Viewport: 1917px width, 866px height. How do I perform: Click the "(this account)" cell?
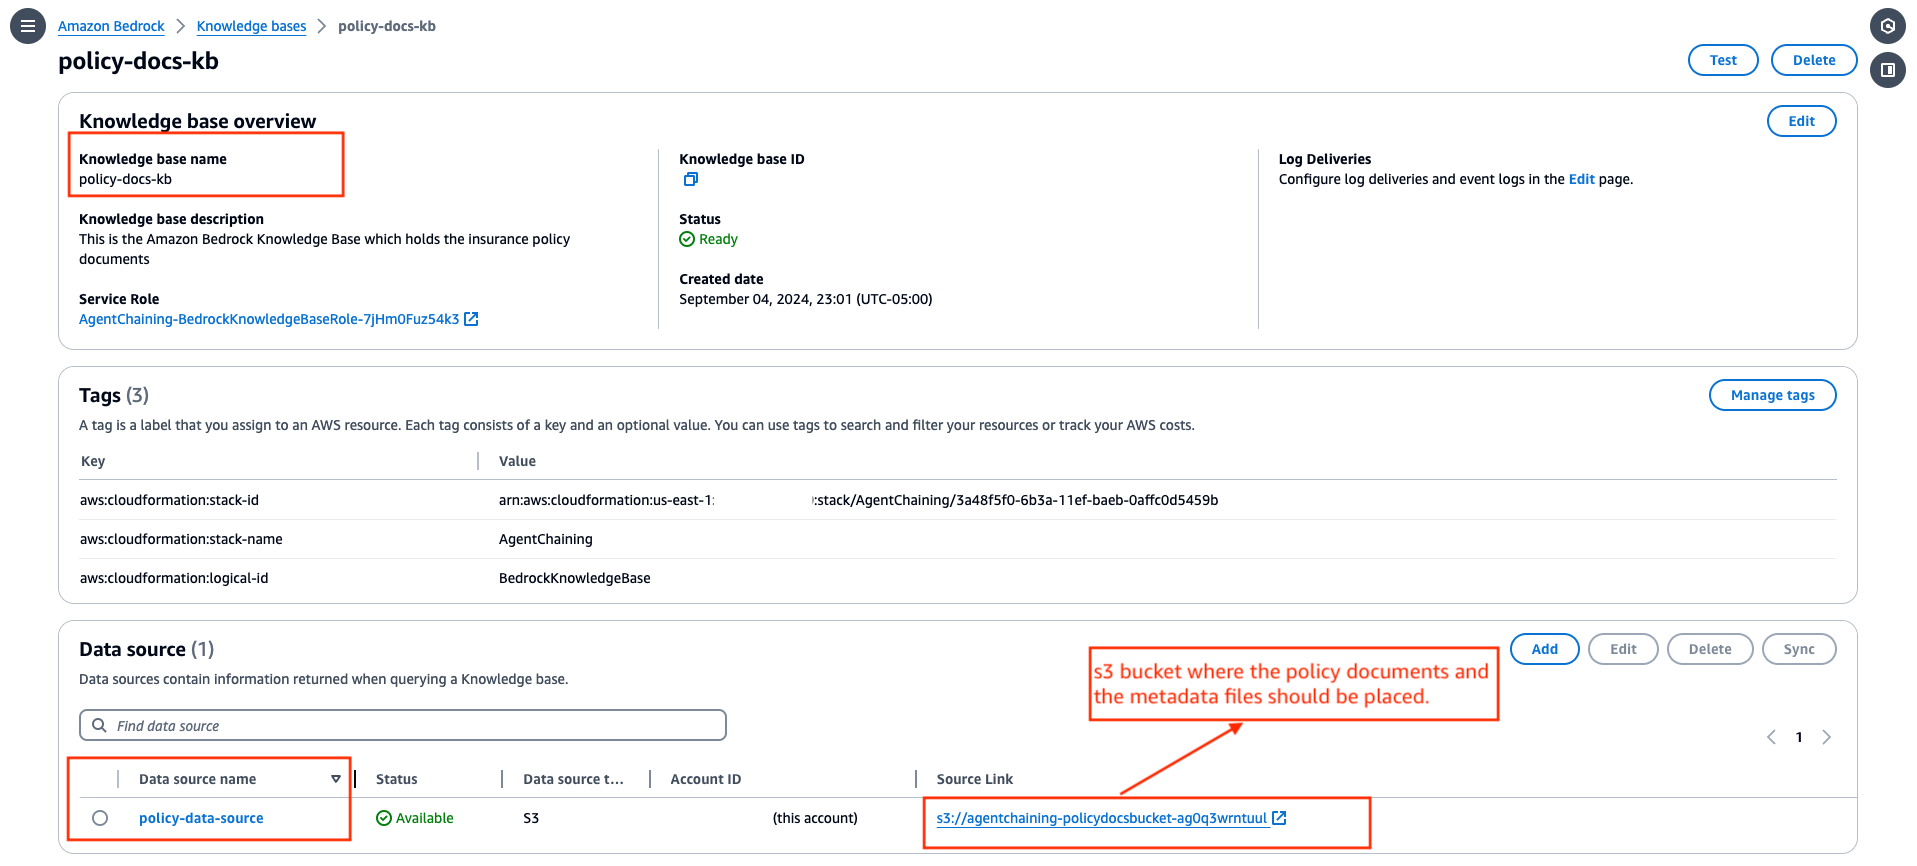815,818
